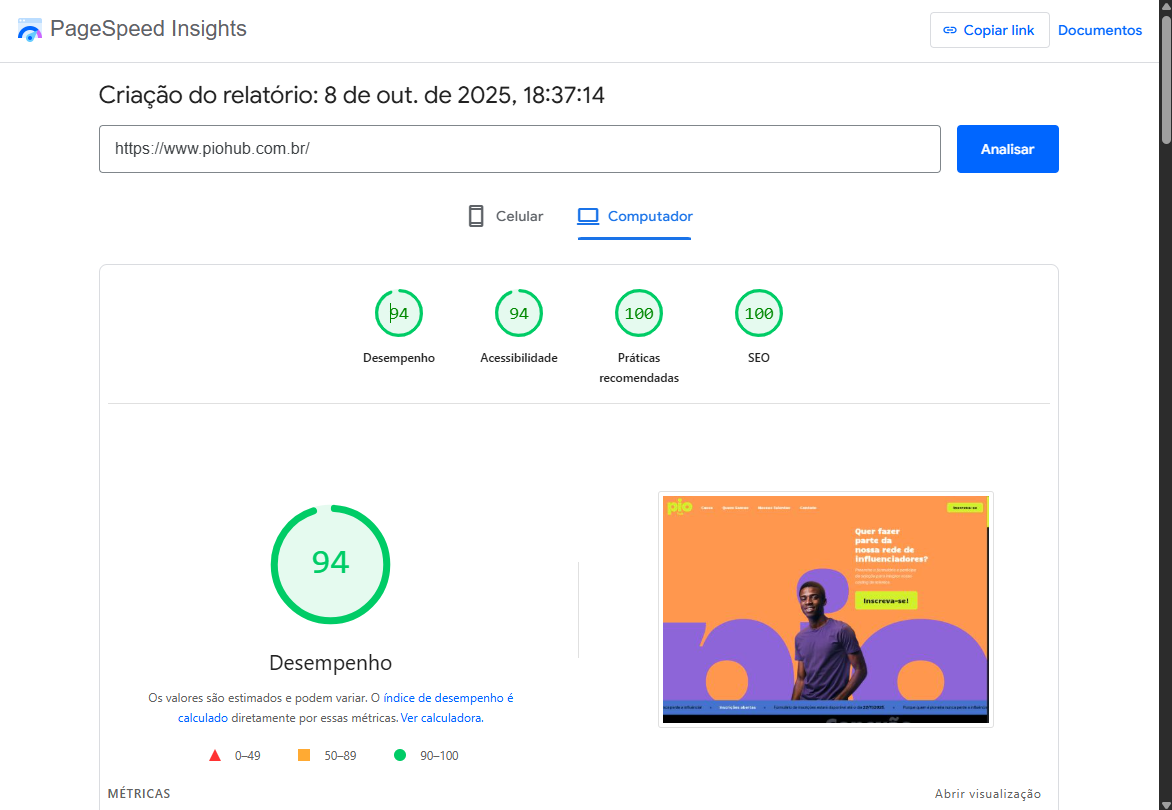Select the Práticas recomendadas score circle
The image size is (1172, 810).
click(639, 314)
